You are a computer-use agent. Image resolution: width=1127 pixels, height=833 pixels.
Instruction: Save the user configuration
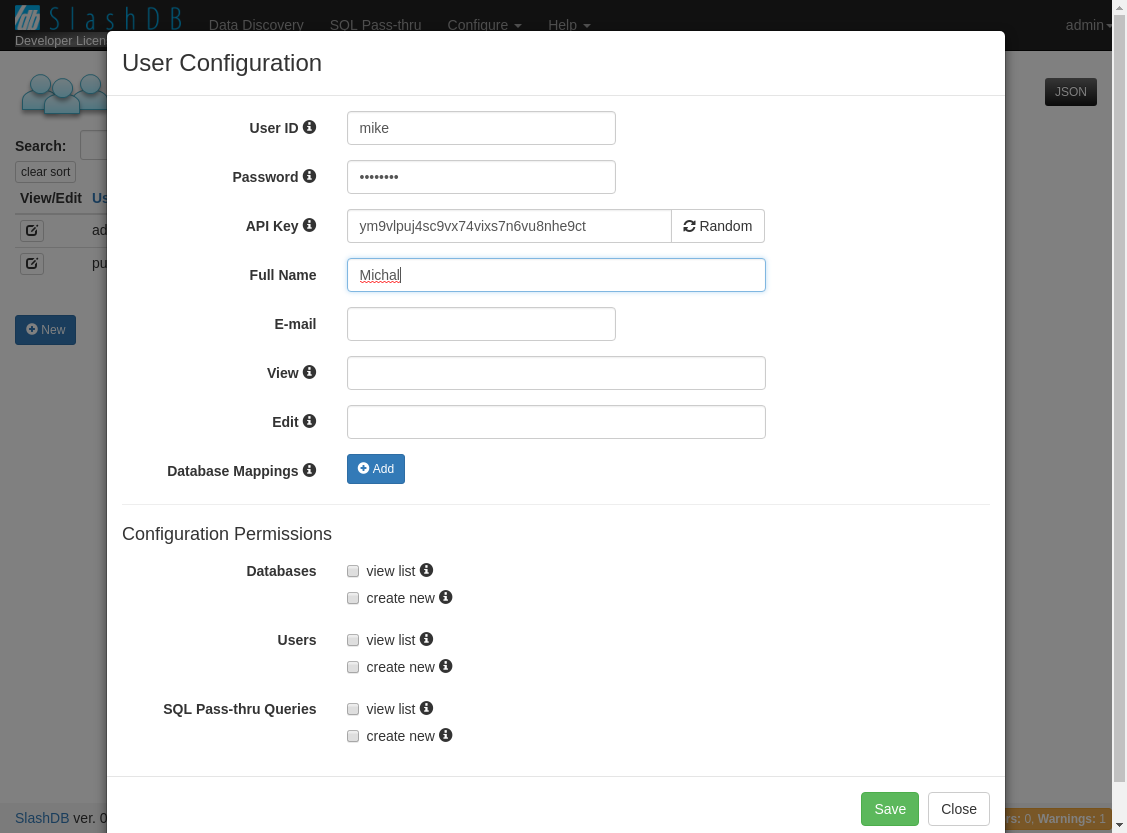tap(890, 809)
